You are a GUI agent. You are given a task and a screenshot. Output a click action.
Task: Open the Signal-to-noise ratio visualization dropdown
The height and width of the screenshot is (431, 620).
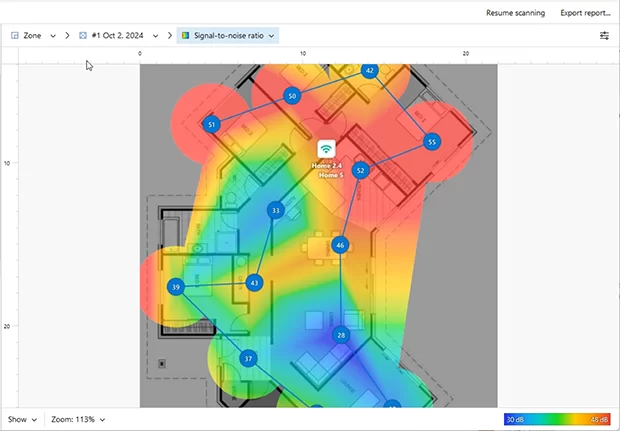click(228, 36)
